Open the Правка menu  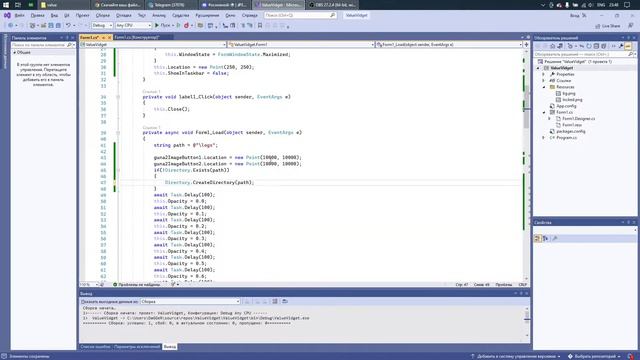[x=37, y=15]
